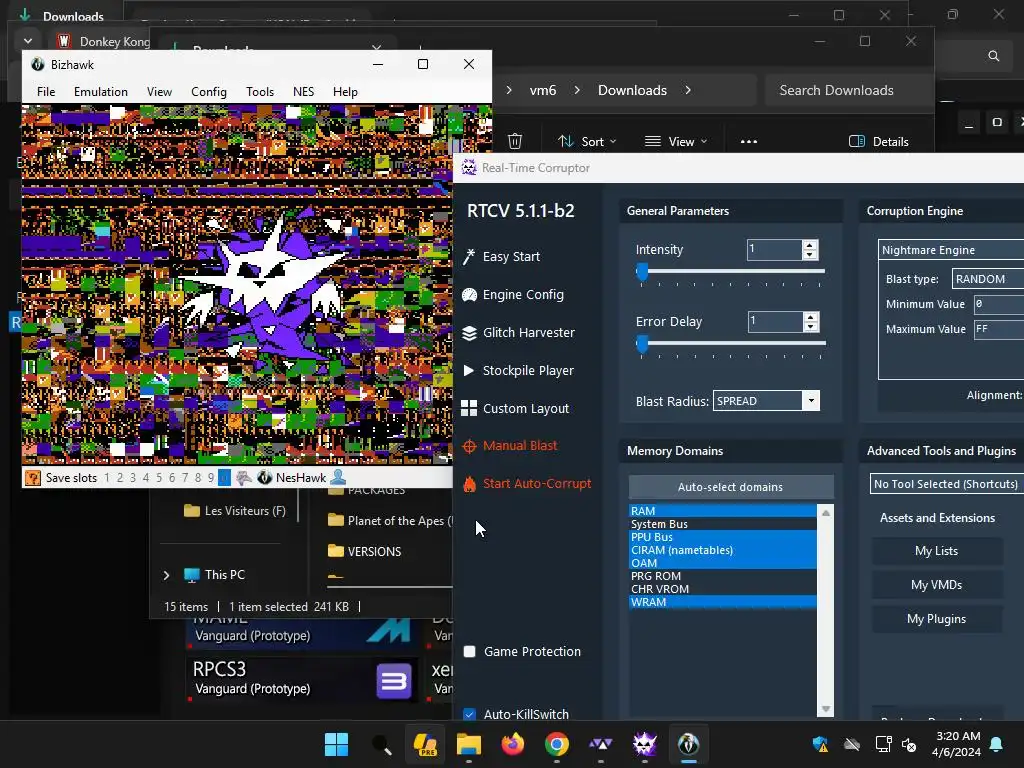Open My Plugins button
The height and width of the screenshot is (768, 1024).
click(x=936, y=619)
